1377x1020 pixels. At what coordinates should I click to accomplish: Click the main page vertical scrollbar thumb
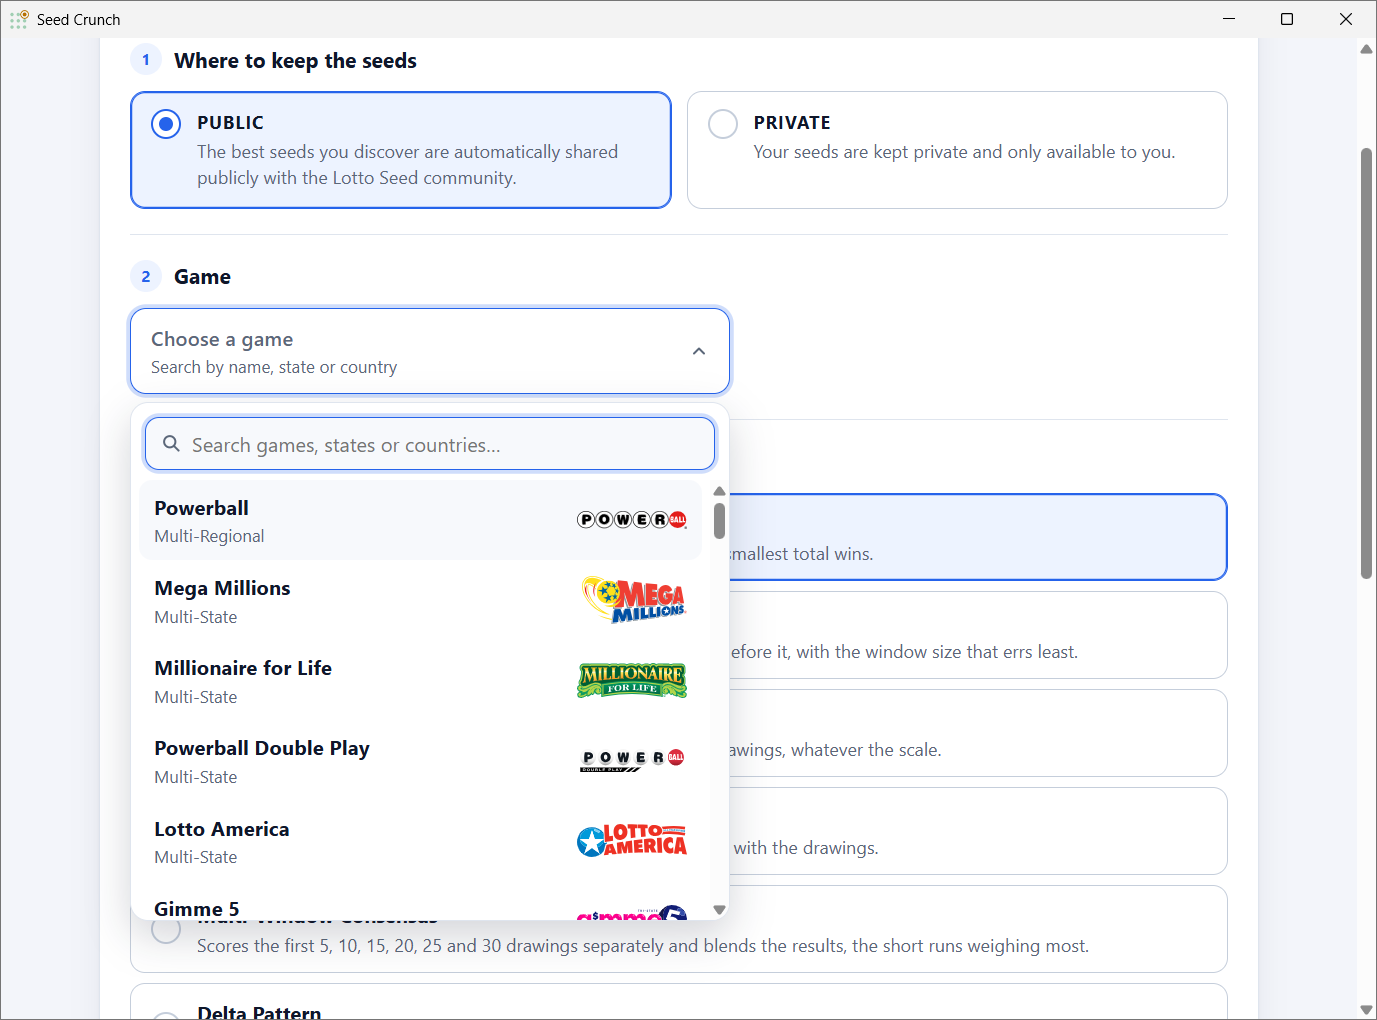pos(1366,363)
